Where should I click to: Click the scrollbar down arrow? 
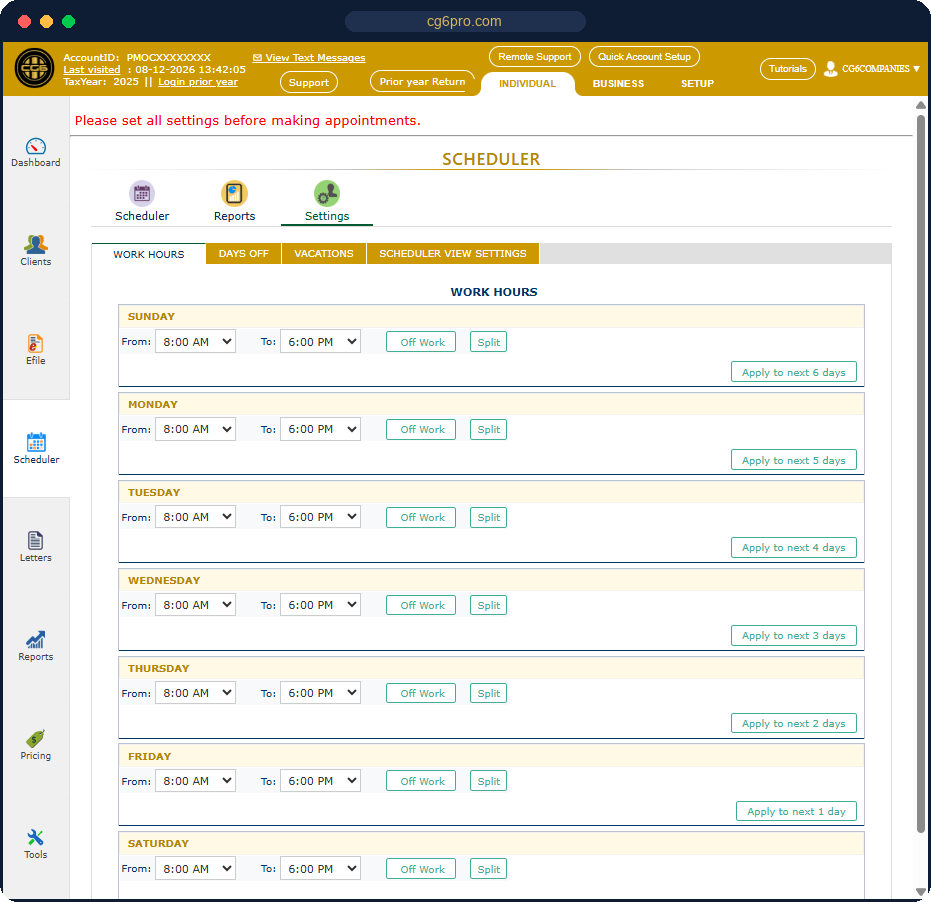(920, 891)
